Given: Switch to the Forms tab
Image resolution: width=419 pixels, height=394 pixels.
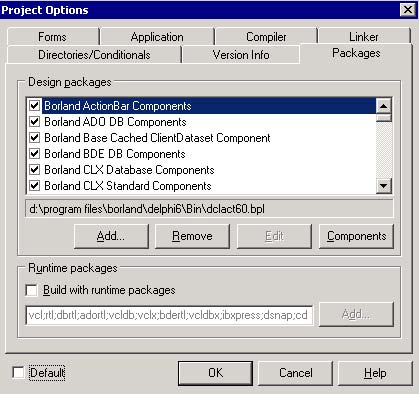Looking at the screenshot, I should [x=53, y=37].
